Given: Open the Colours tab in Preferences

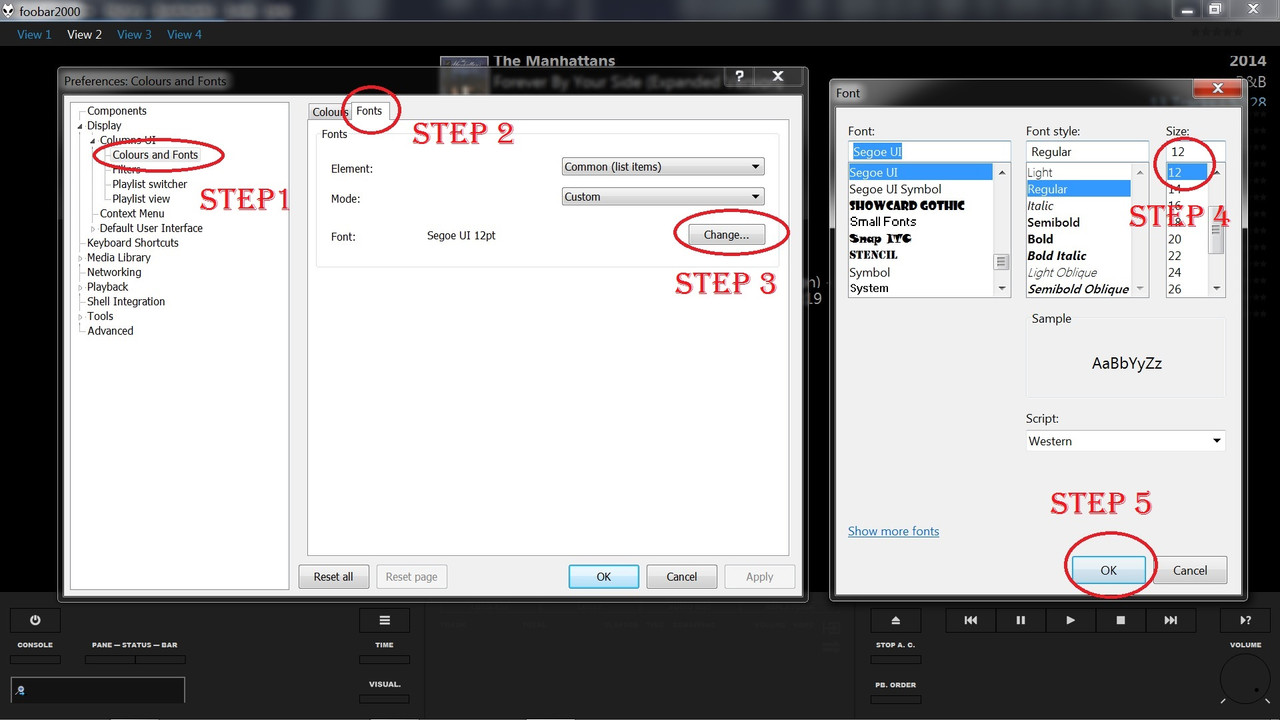Looking at the screenshot, I should click(329, 112).
